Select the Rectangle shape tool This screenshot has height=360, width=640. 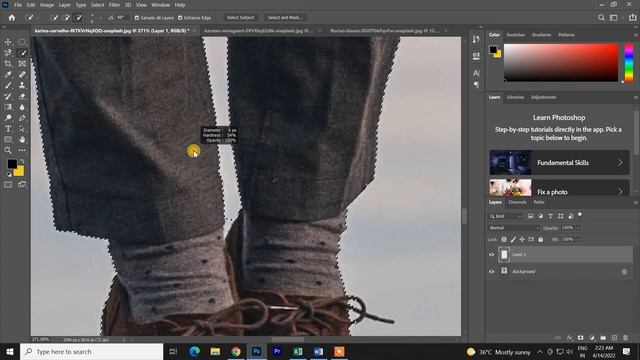(8, 140)
